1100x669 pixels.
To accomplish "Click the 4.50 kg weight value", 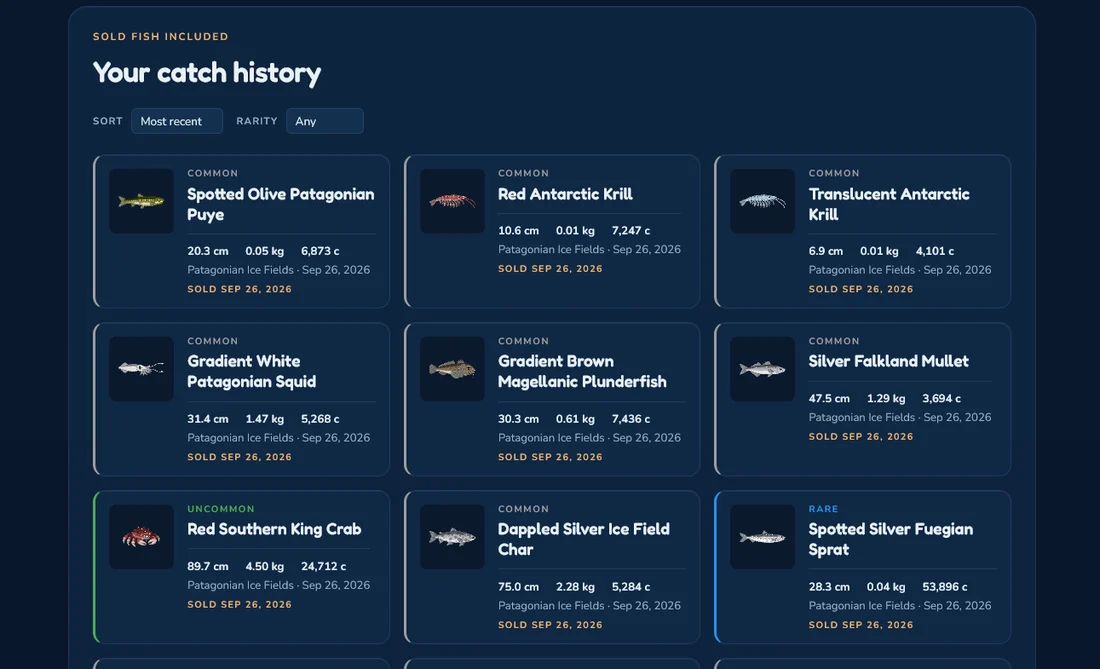I will 264,566.
